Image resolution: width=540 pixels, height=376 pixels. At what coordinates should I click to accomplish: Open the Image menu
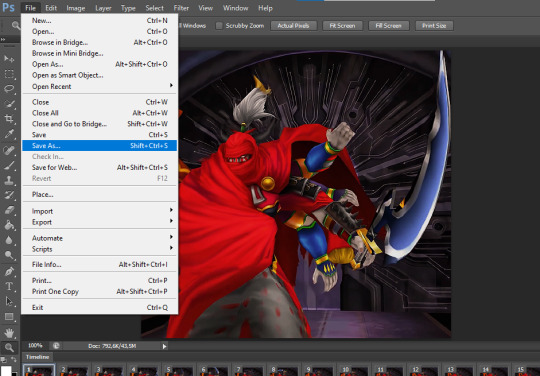tap(75, 8)
